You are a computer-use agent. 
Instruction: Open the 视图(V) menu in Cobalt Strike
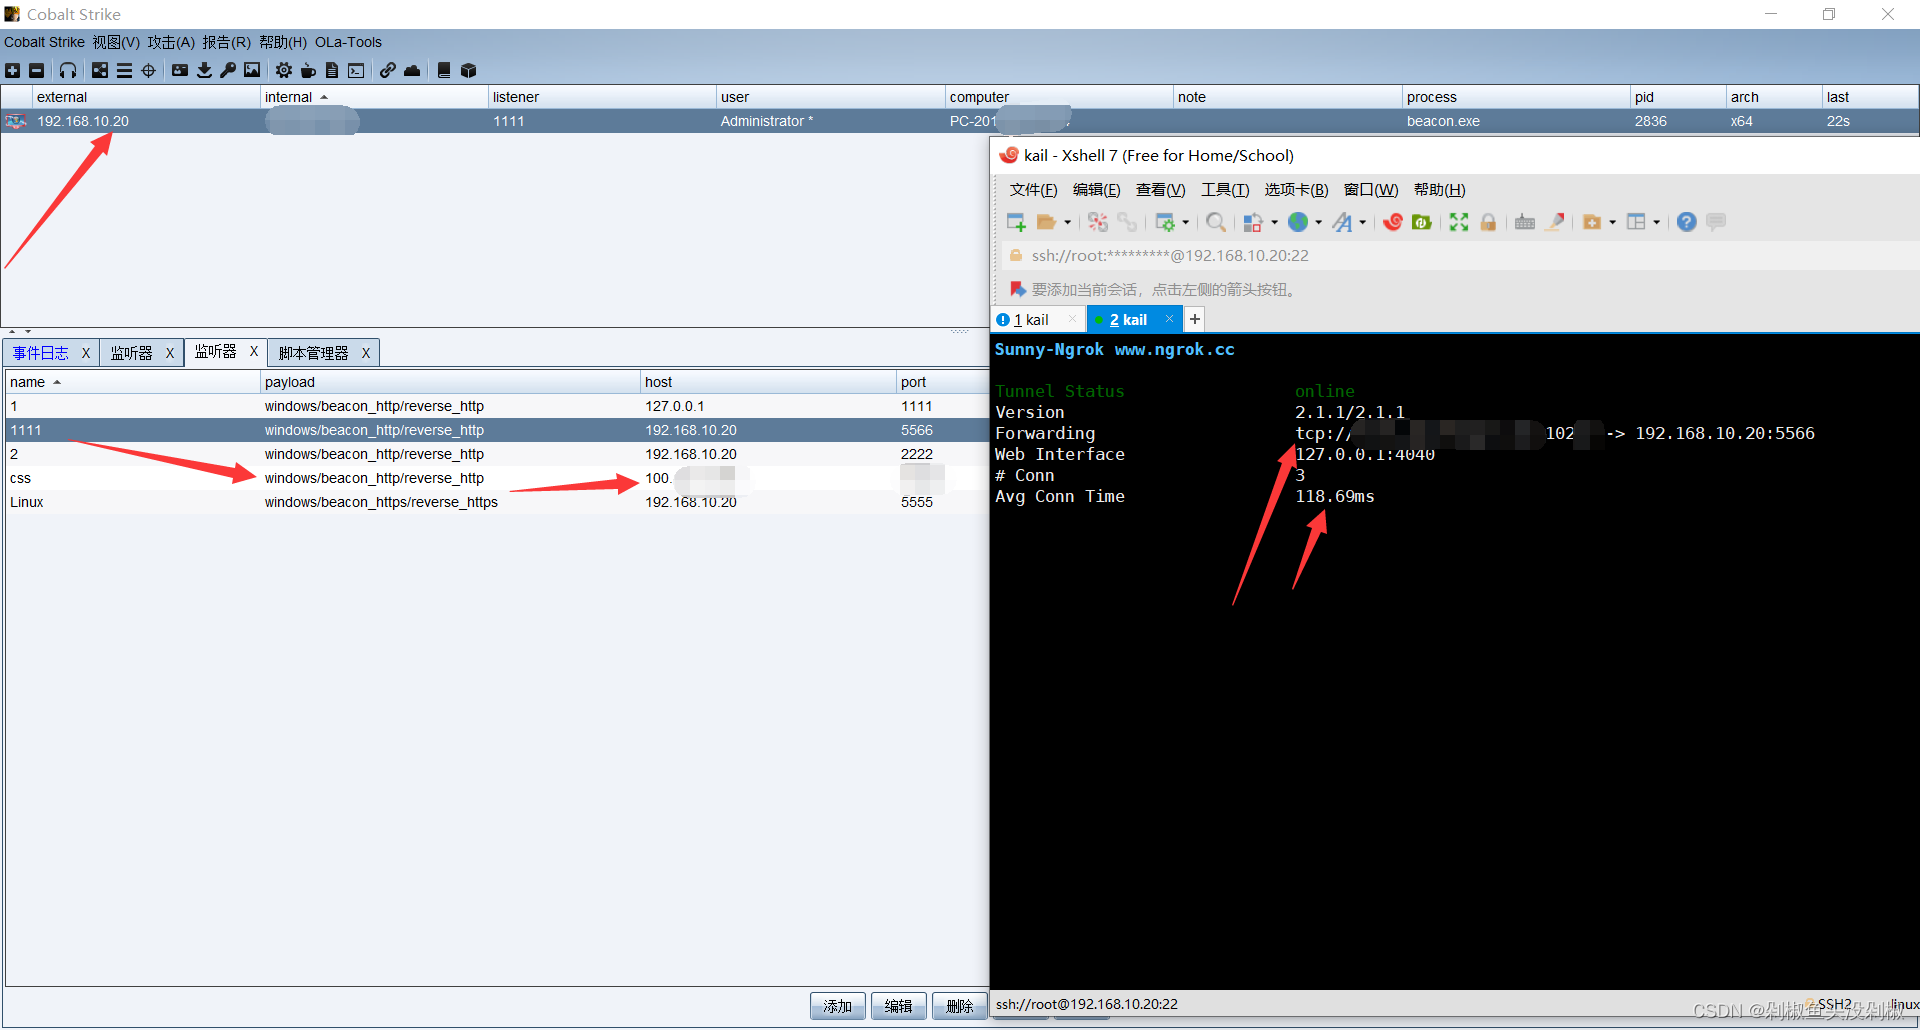[116, 42]
